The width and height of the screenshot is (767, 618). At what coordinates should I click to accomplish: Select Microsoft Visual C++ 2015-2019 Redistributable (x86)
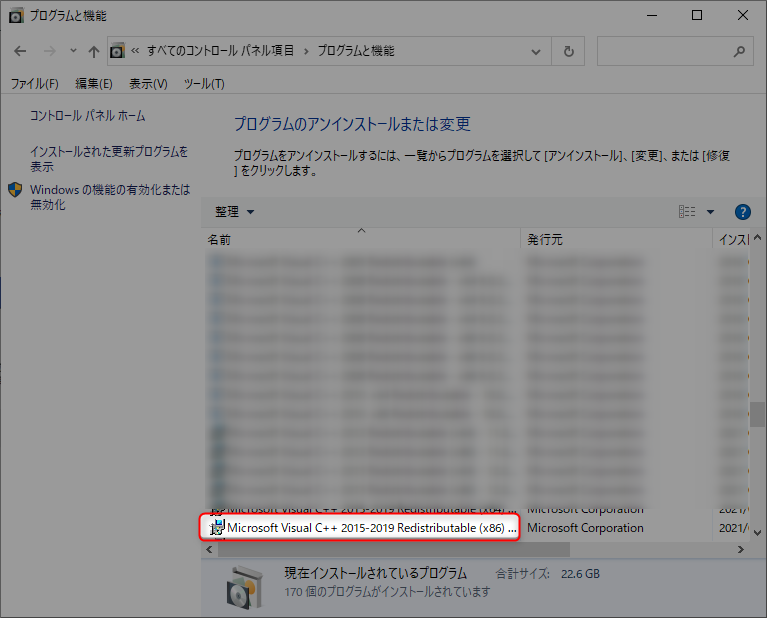tap(360, 527)
